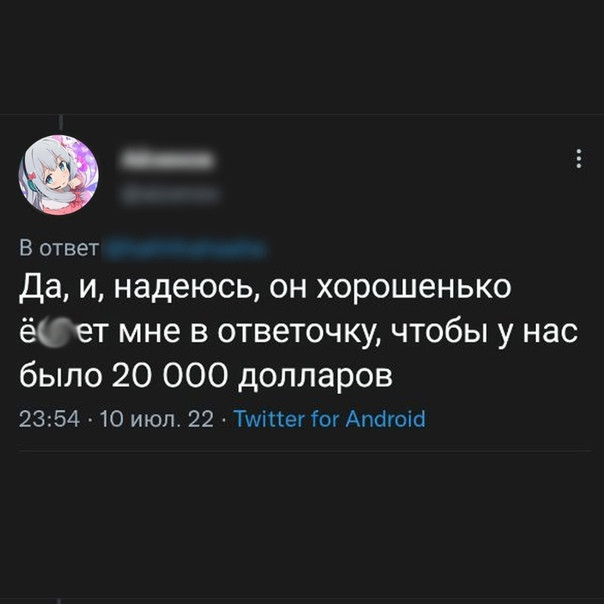Click the 'Twitter for Android' source link
Image resolution: width=604 pixels, height=604 pixels.
pyautogui.click(x=330, y=419)
